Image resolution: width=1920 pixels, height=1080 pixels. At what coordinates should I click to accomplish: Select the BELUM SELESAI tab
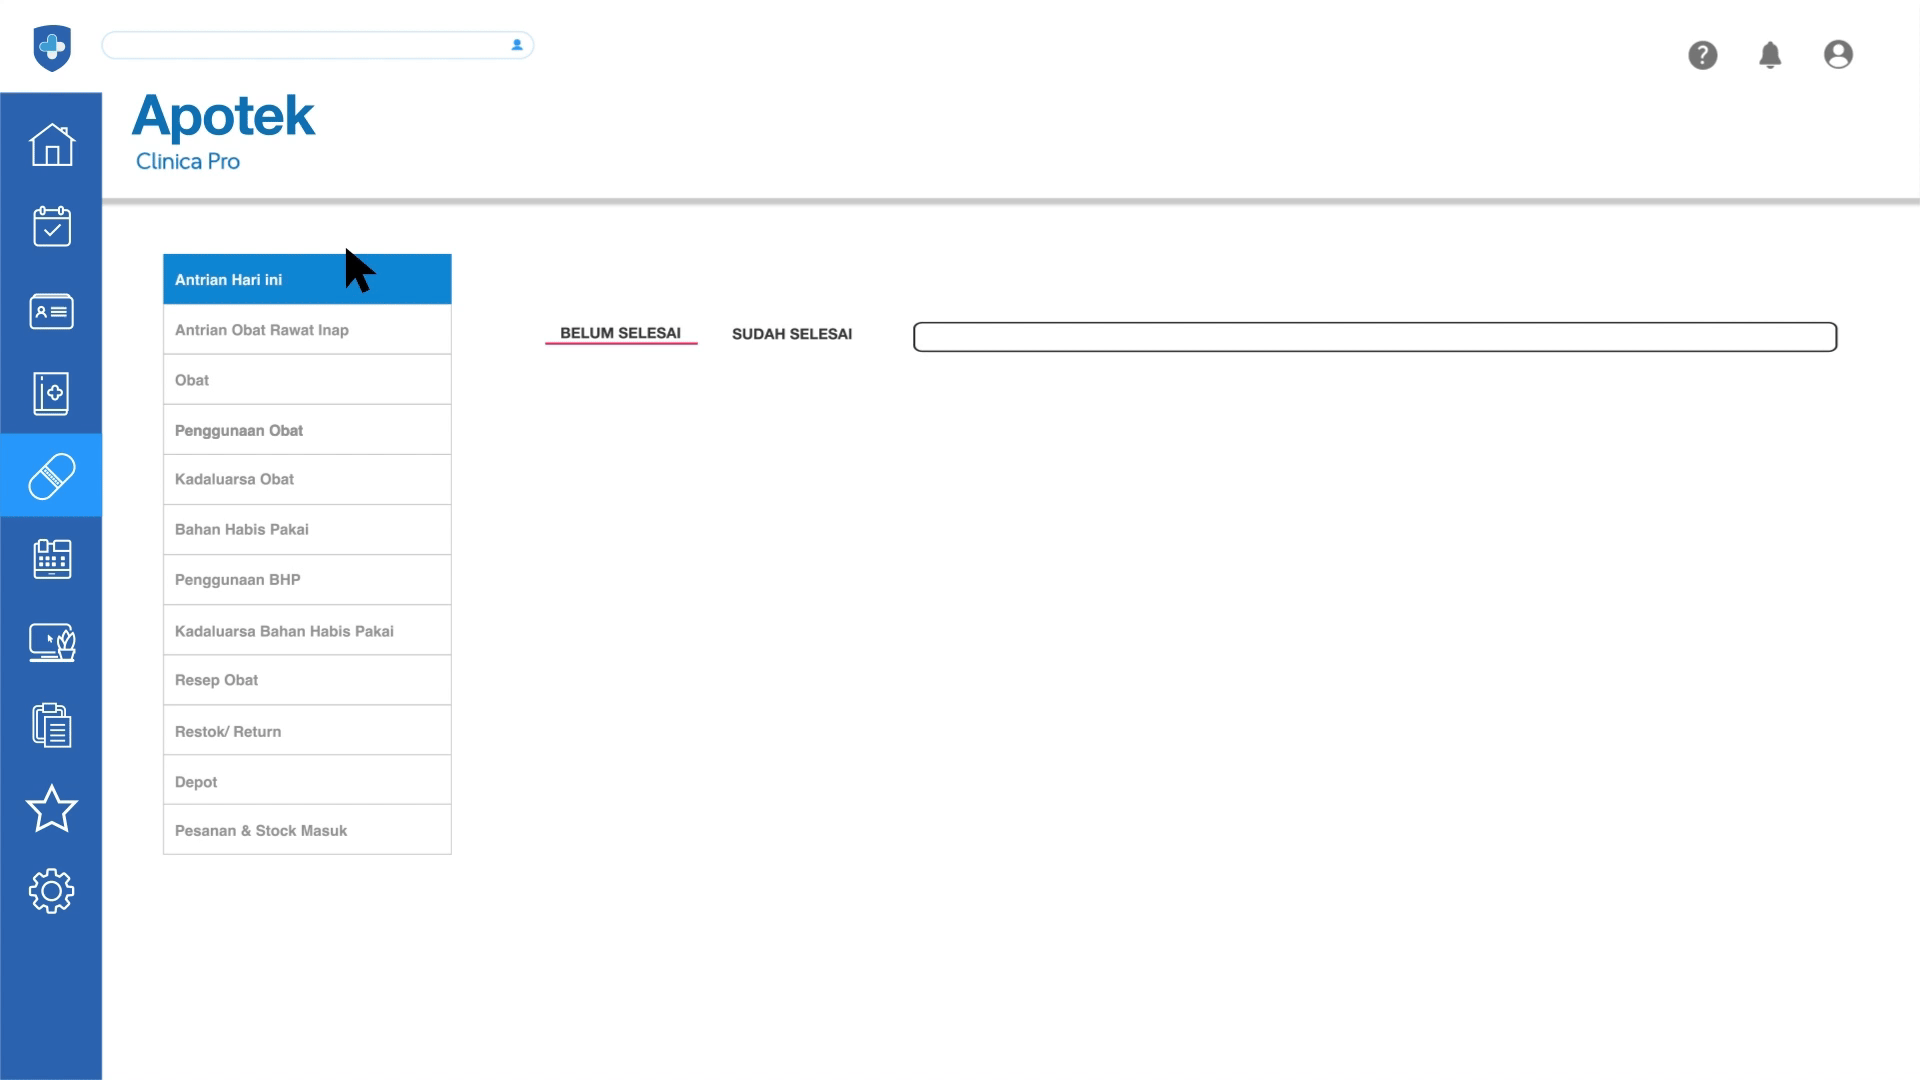click(x=620, y=333)
